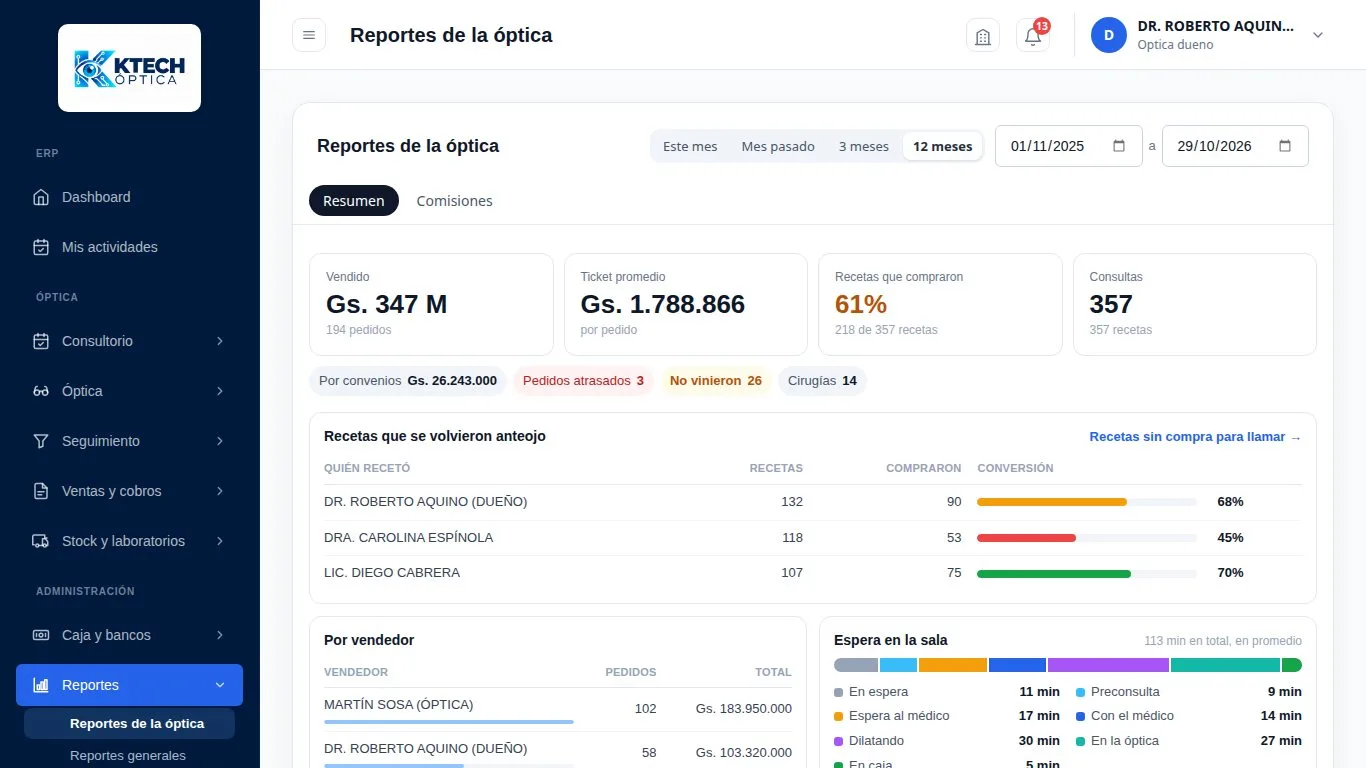Click the Ventas y cobros document icon
The width and height of the screenshot is (1366, 768).
tap(41, 491)
